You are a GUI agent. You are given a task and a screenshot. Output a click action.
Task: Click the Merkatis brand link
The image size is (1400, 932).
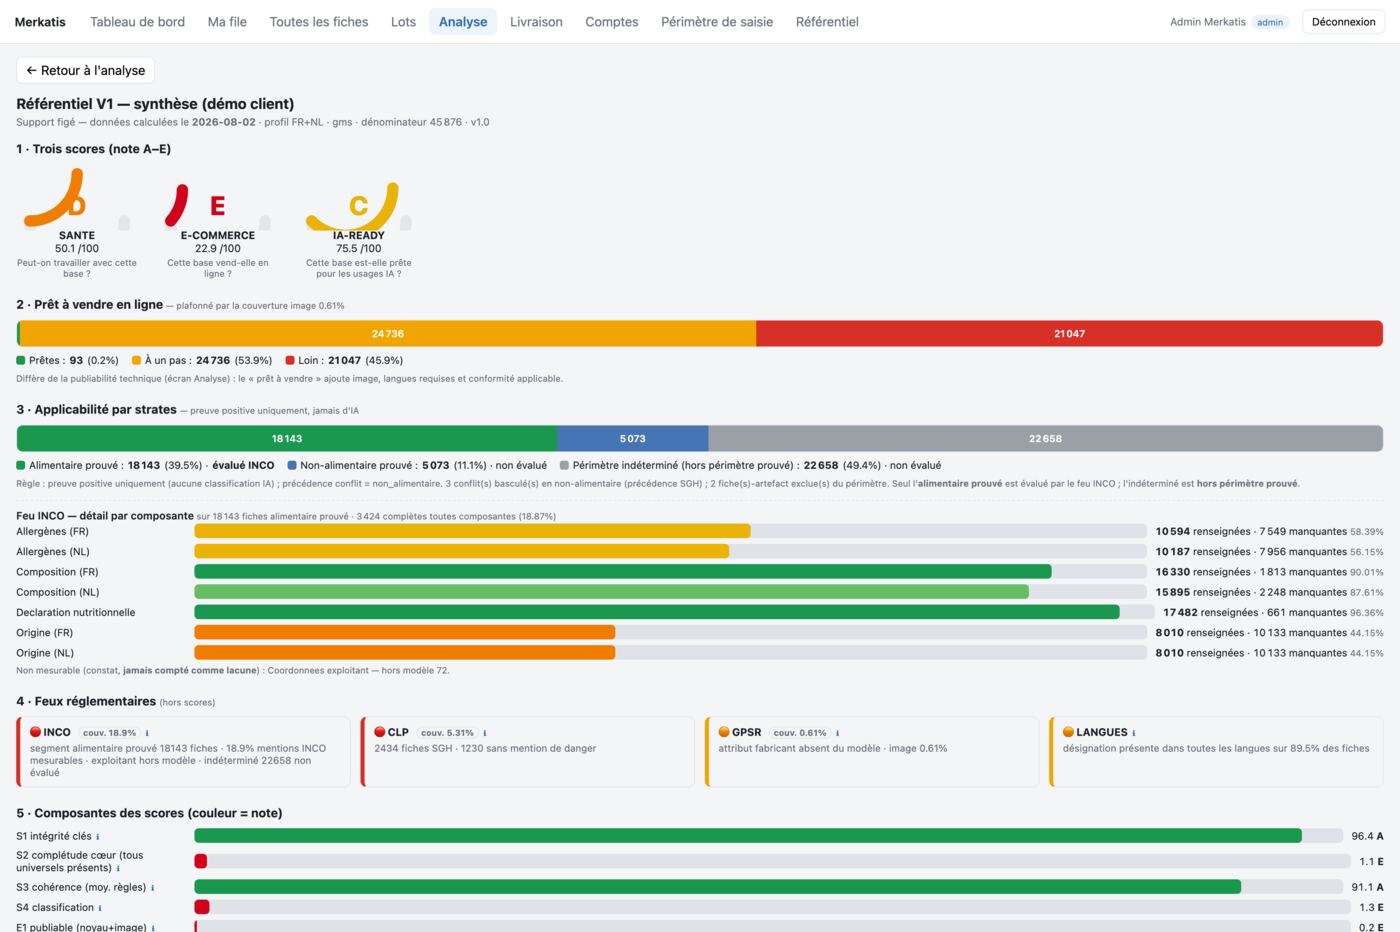pos(40,22)
